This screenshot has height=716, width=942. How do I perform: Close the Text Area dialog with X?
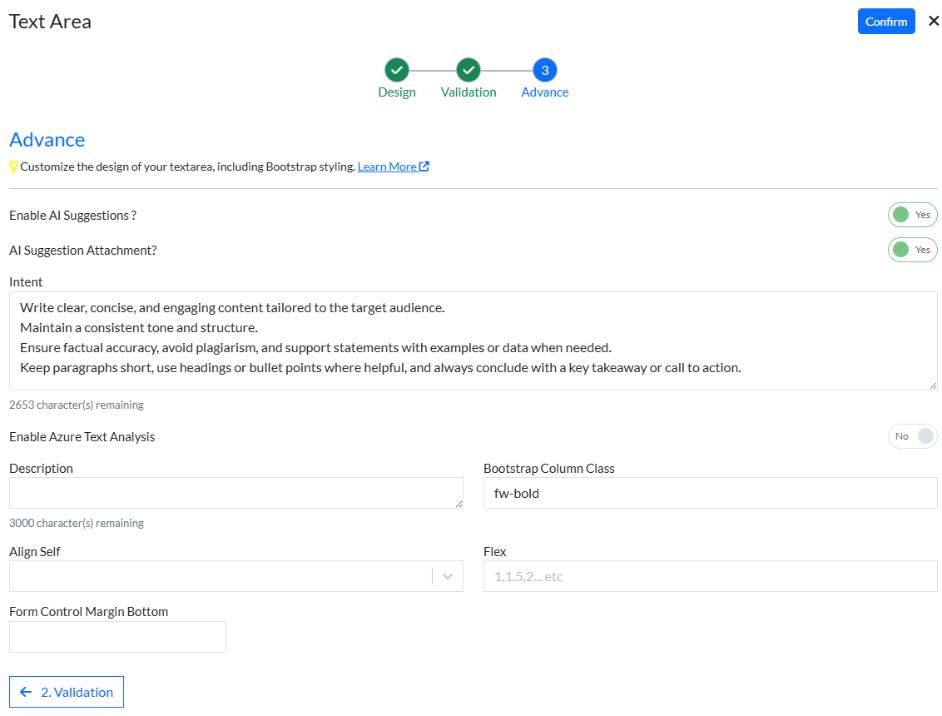coord(933,21)
